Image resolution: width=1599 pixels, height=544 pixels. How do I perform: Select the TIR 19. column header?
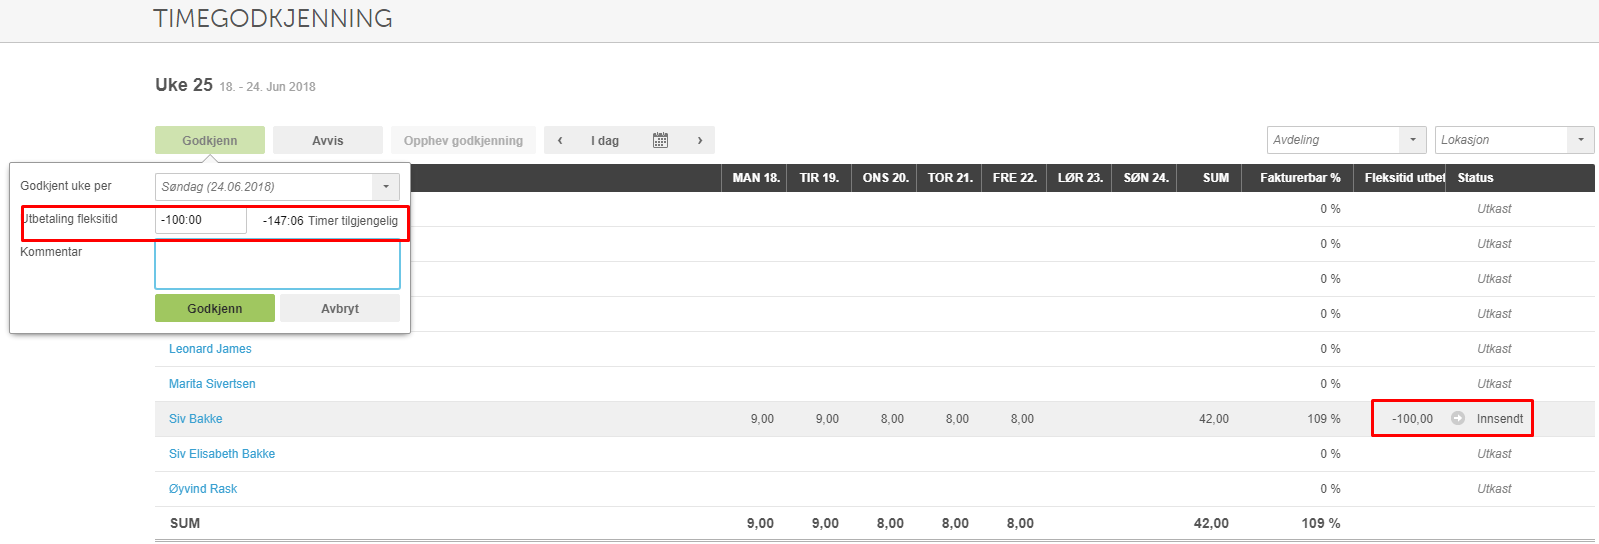[x=819, y=178]
